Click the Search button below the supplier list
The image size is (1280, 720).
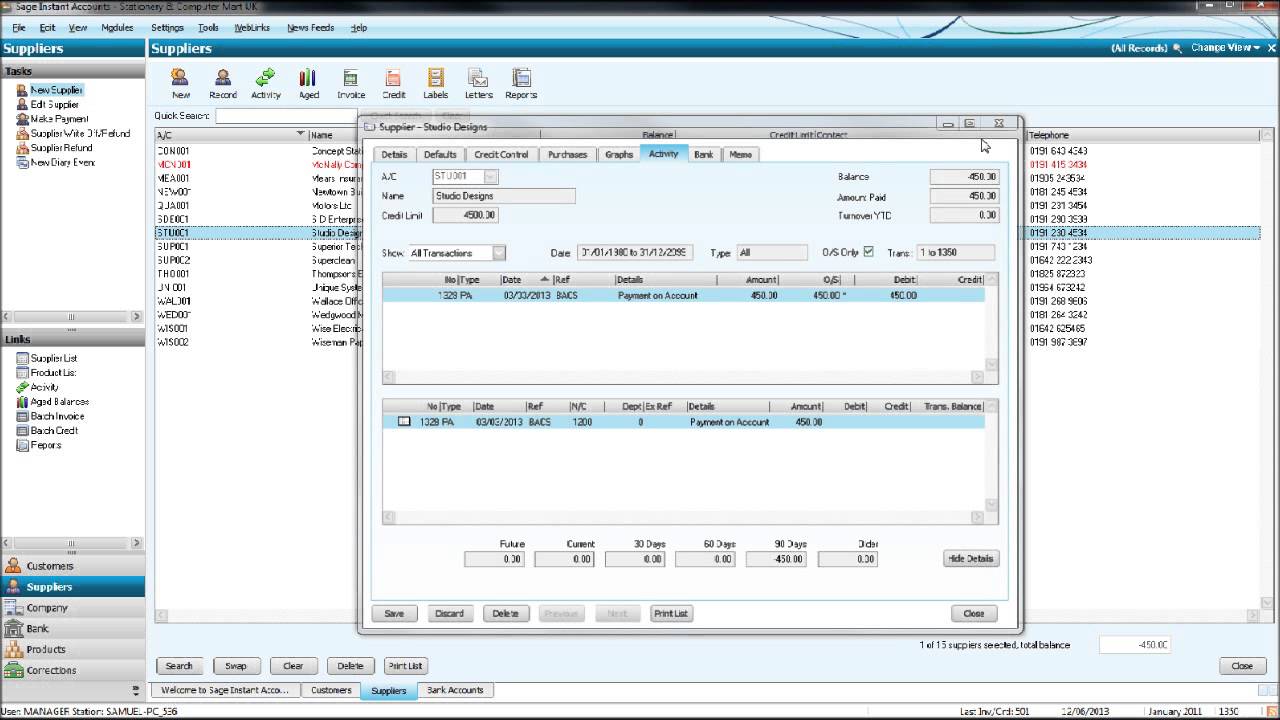coord(179,665)
